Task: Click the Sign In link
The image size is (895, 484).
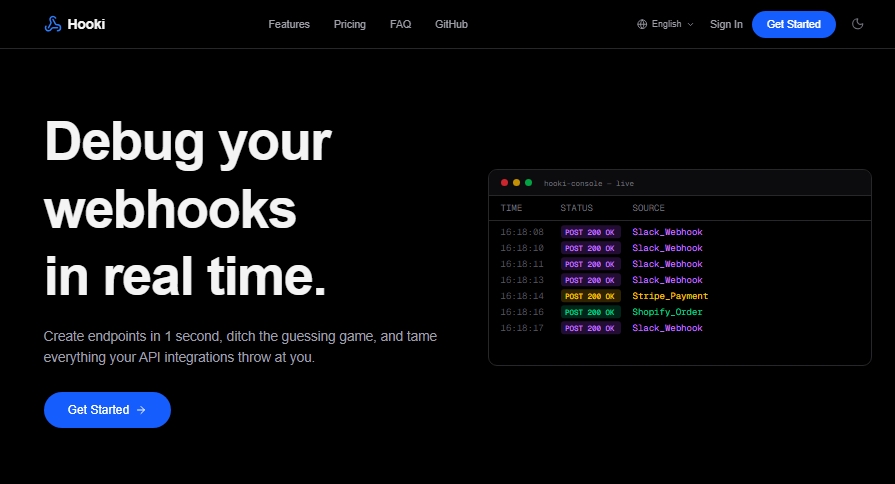Action: coord(726,24)
